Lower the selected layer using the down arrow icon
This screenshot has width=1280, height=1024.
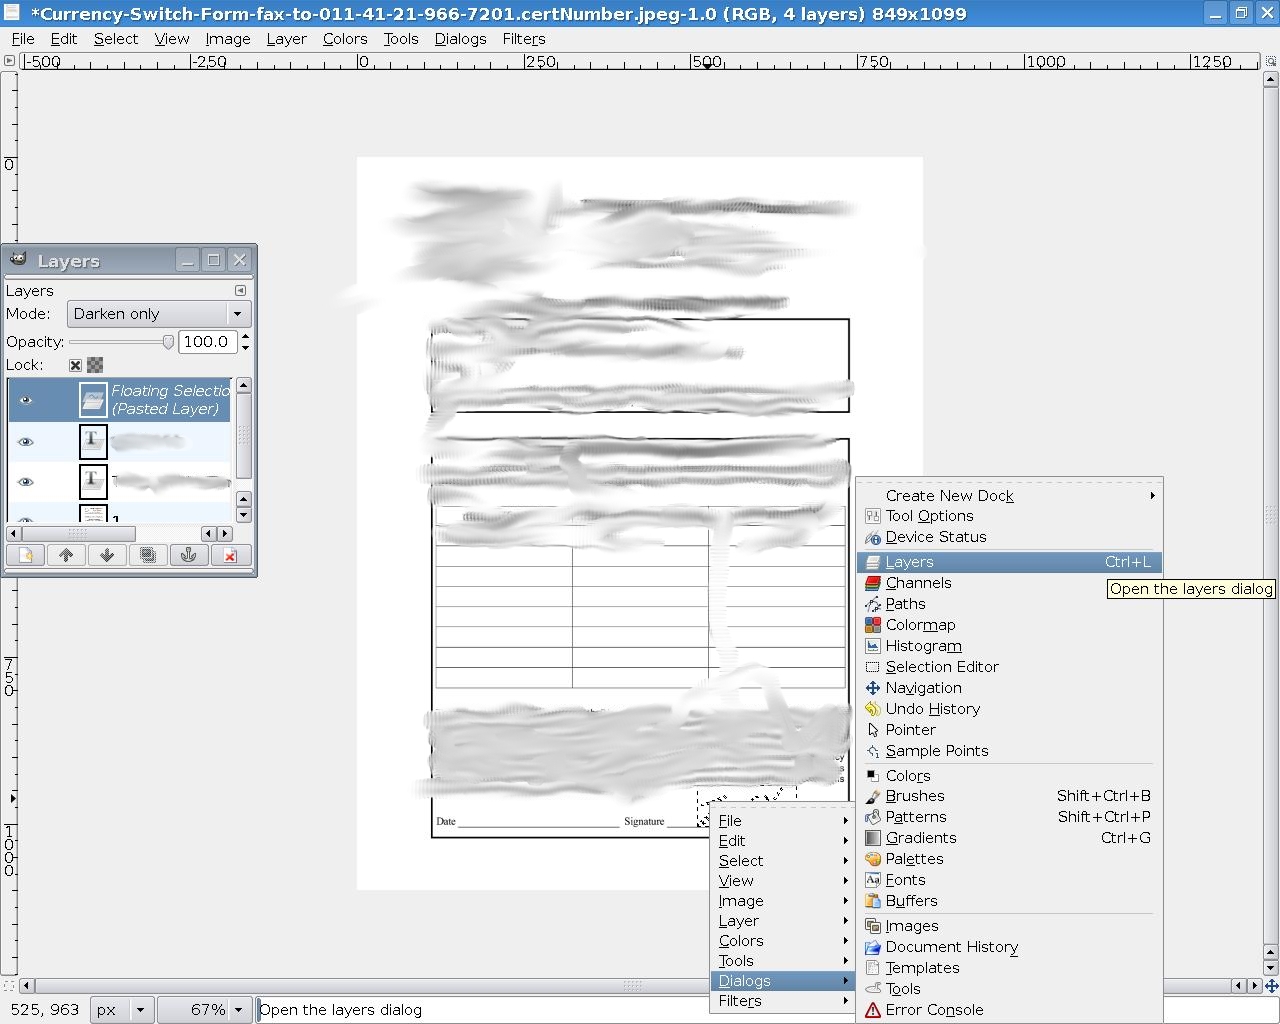point(107,555)
